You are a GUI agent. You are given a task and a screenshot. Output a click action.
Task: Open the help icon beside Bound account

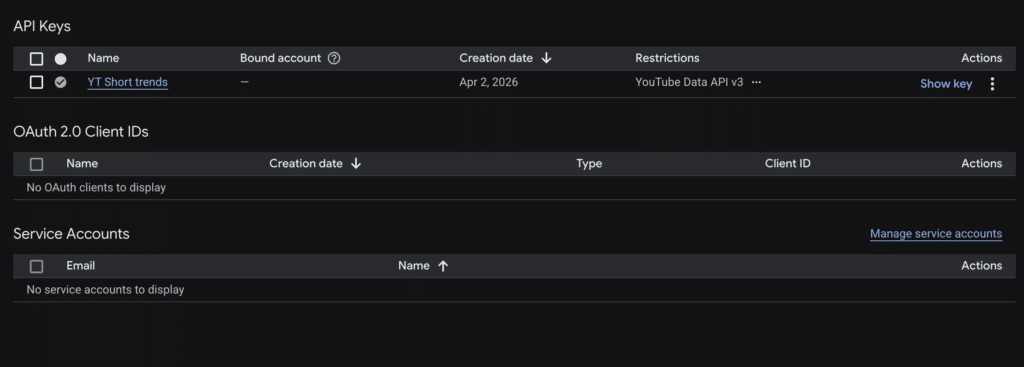(x=334, y=58)
